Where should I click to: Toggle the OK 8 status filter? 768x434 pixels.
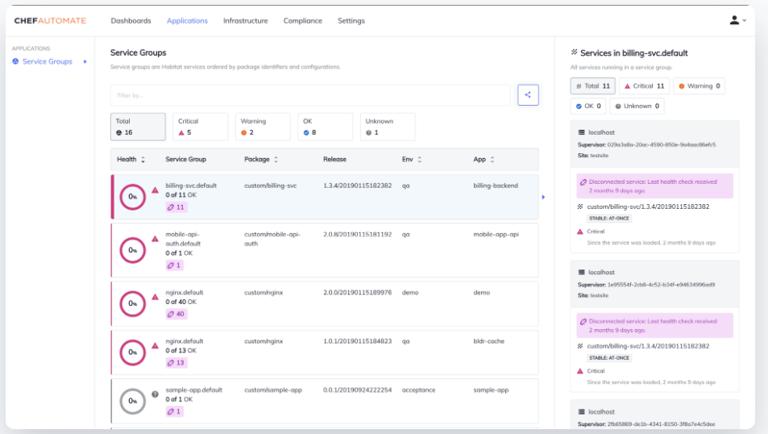point(325,126)
